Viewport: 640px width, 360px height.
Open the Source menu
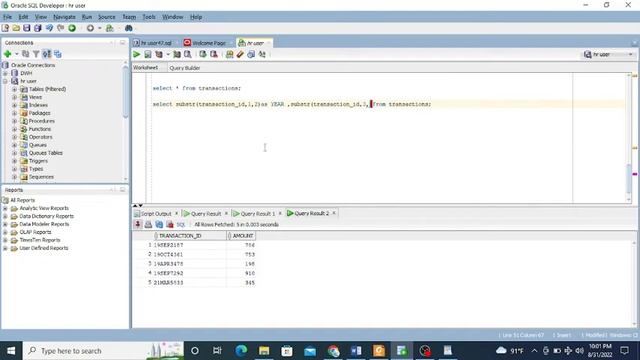pos(107,17)
